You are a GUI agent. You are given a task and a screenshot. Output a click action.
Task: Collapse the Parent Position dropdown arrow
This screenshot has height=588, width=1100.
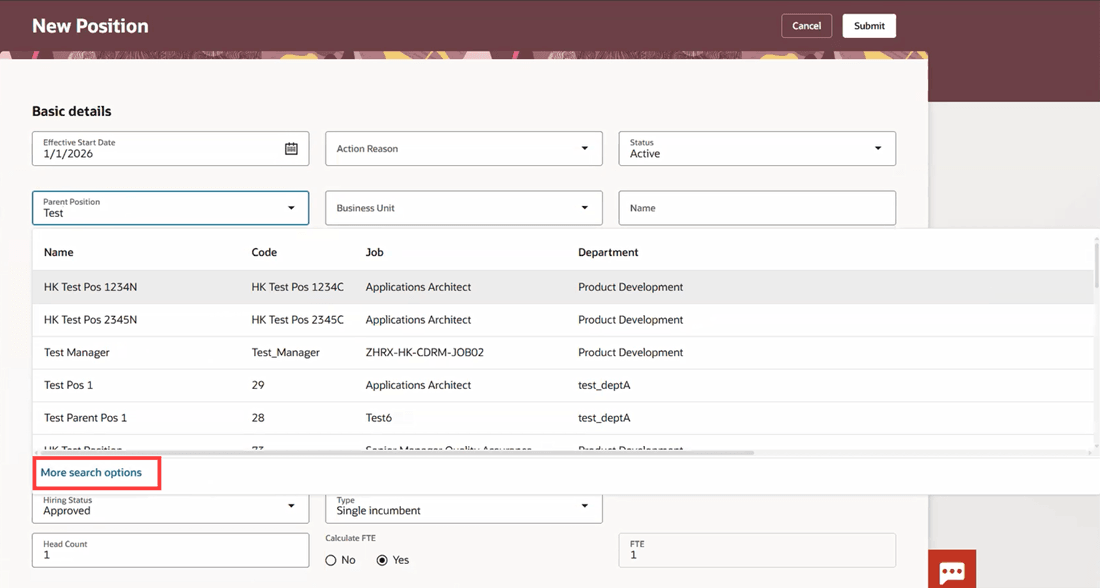[x=291, y=208]
